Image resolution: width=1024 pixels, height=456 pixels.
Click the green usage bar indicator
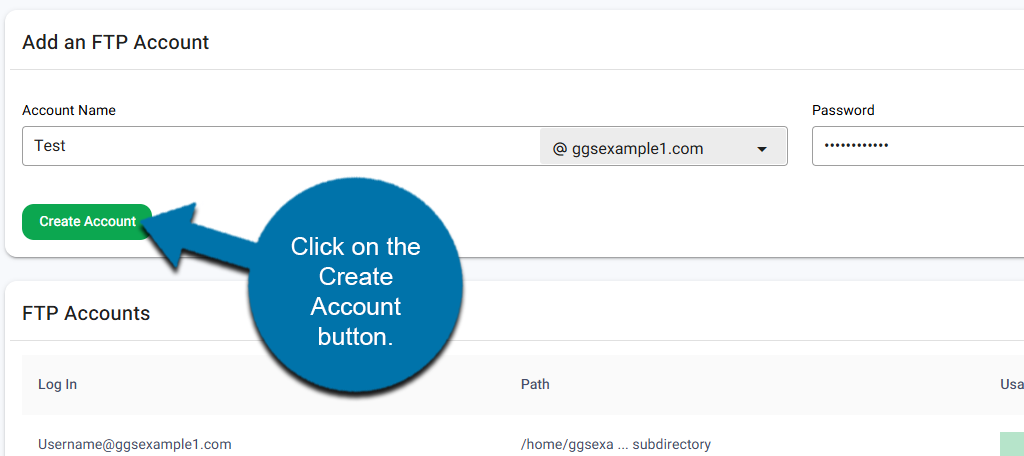[x=1010, y=444]
